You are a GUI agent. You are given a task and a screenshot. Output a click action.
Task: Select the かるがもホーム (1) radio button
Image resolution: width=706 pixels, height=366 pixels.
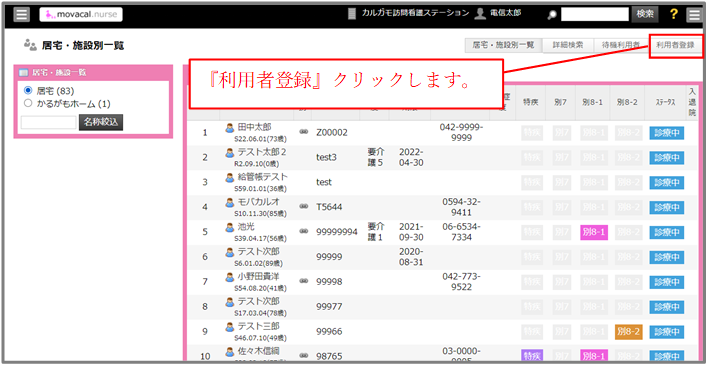28,103
